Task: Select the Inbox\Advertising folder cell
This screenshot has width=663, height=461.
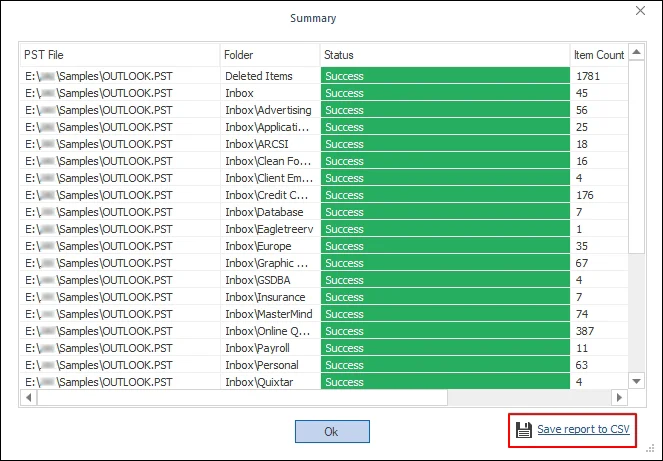Action: coord(270,110)
